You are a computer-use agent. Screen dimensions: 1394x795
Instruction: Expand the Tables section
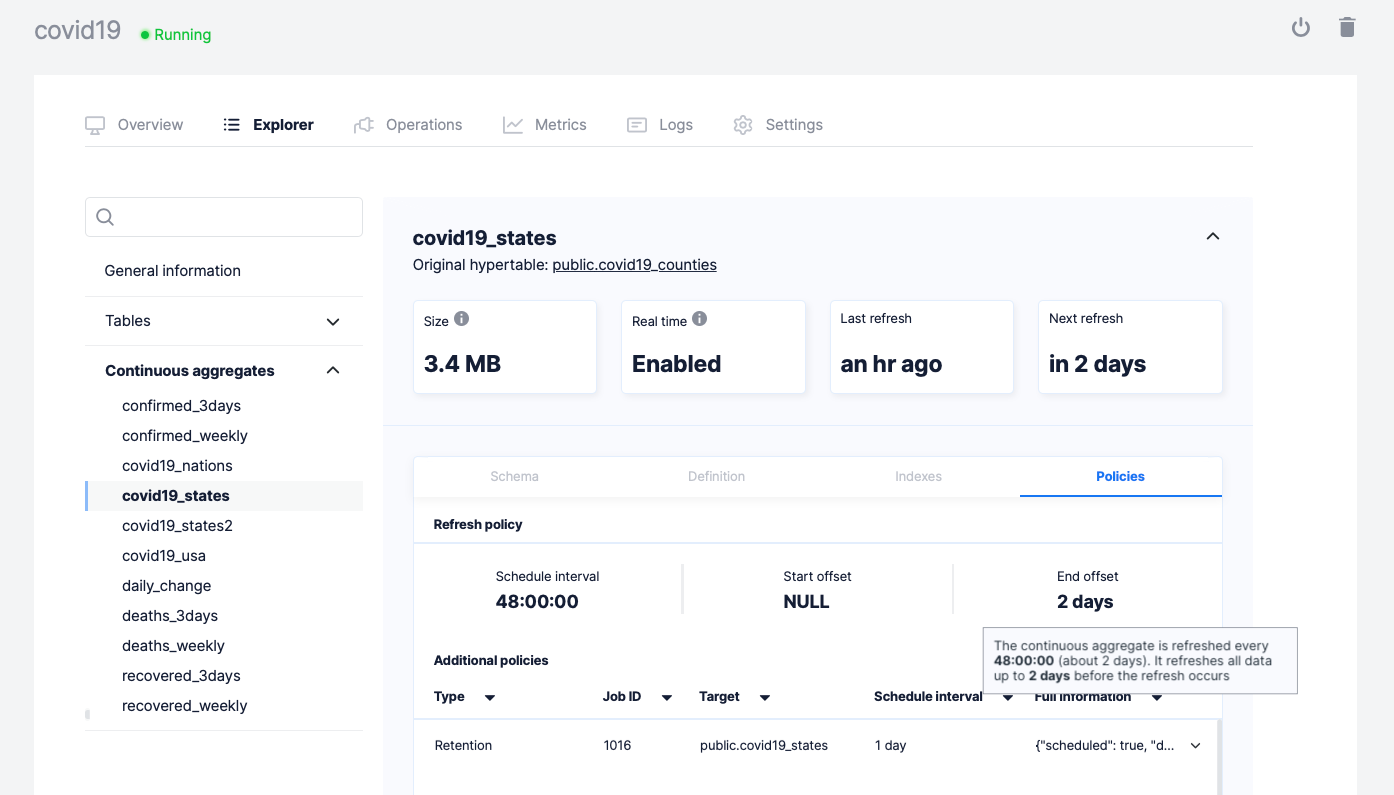(333, 321)
